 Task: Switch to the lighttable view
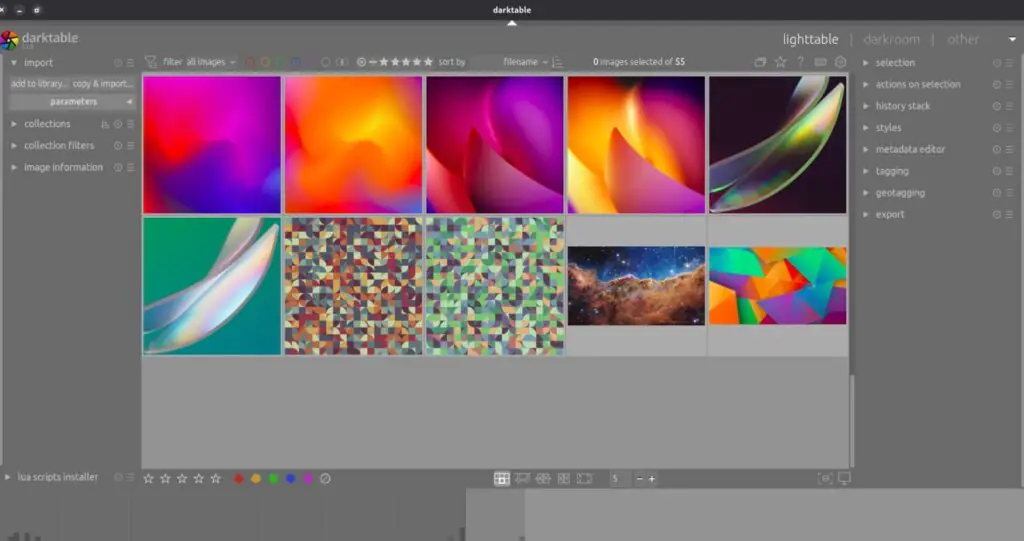pos(810,39)
